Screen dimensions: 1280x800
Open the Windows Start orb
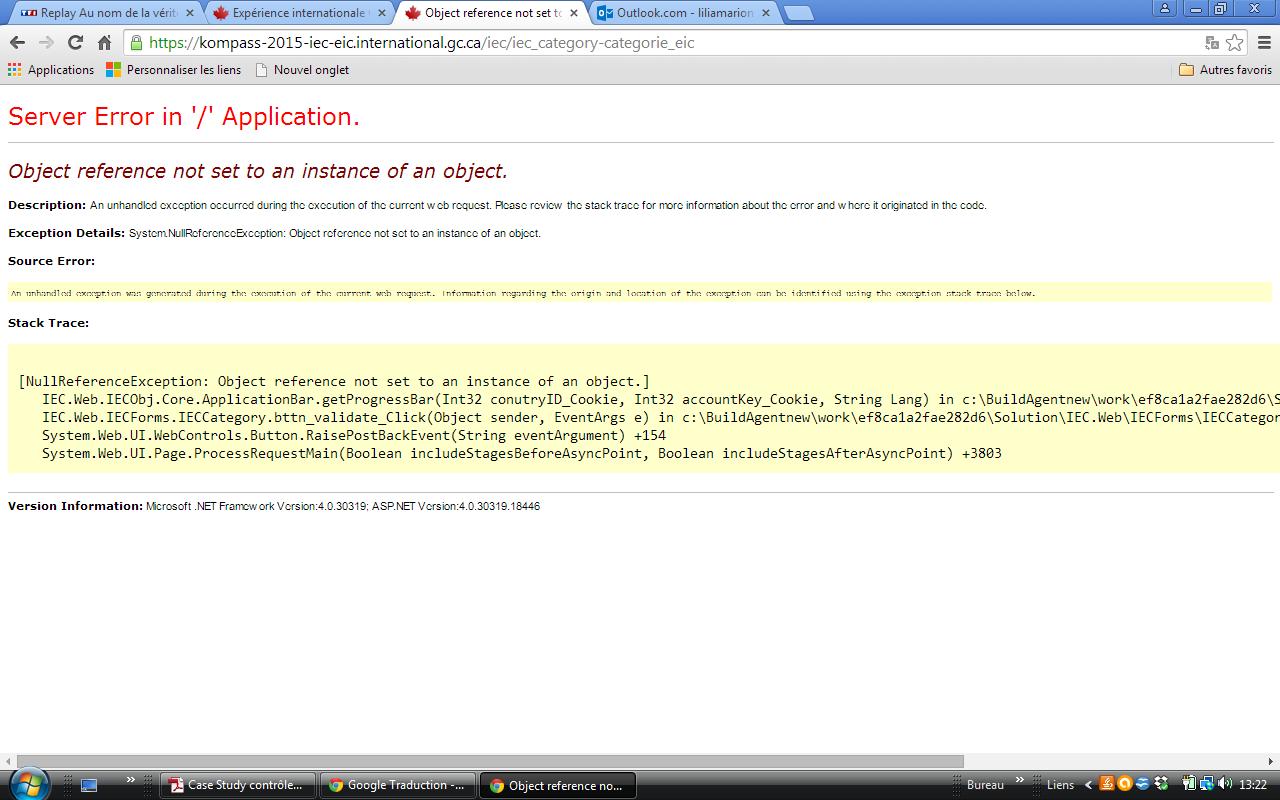coord(27,783)
